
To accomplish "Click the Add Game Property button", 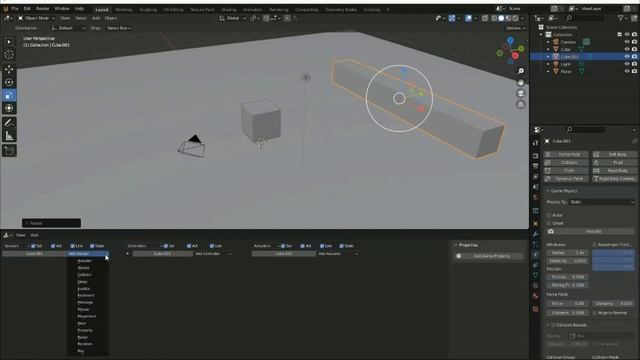I will point(489,256).
